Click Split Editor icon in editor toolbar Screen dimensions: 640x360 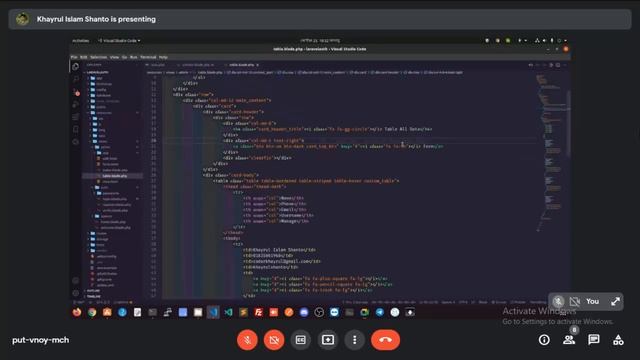558,65
